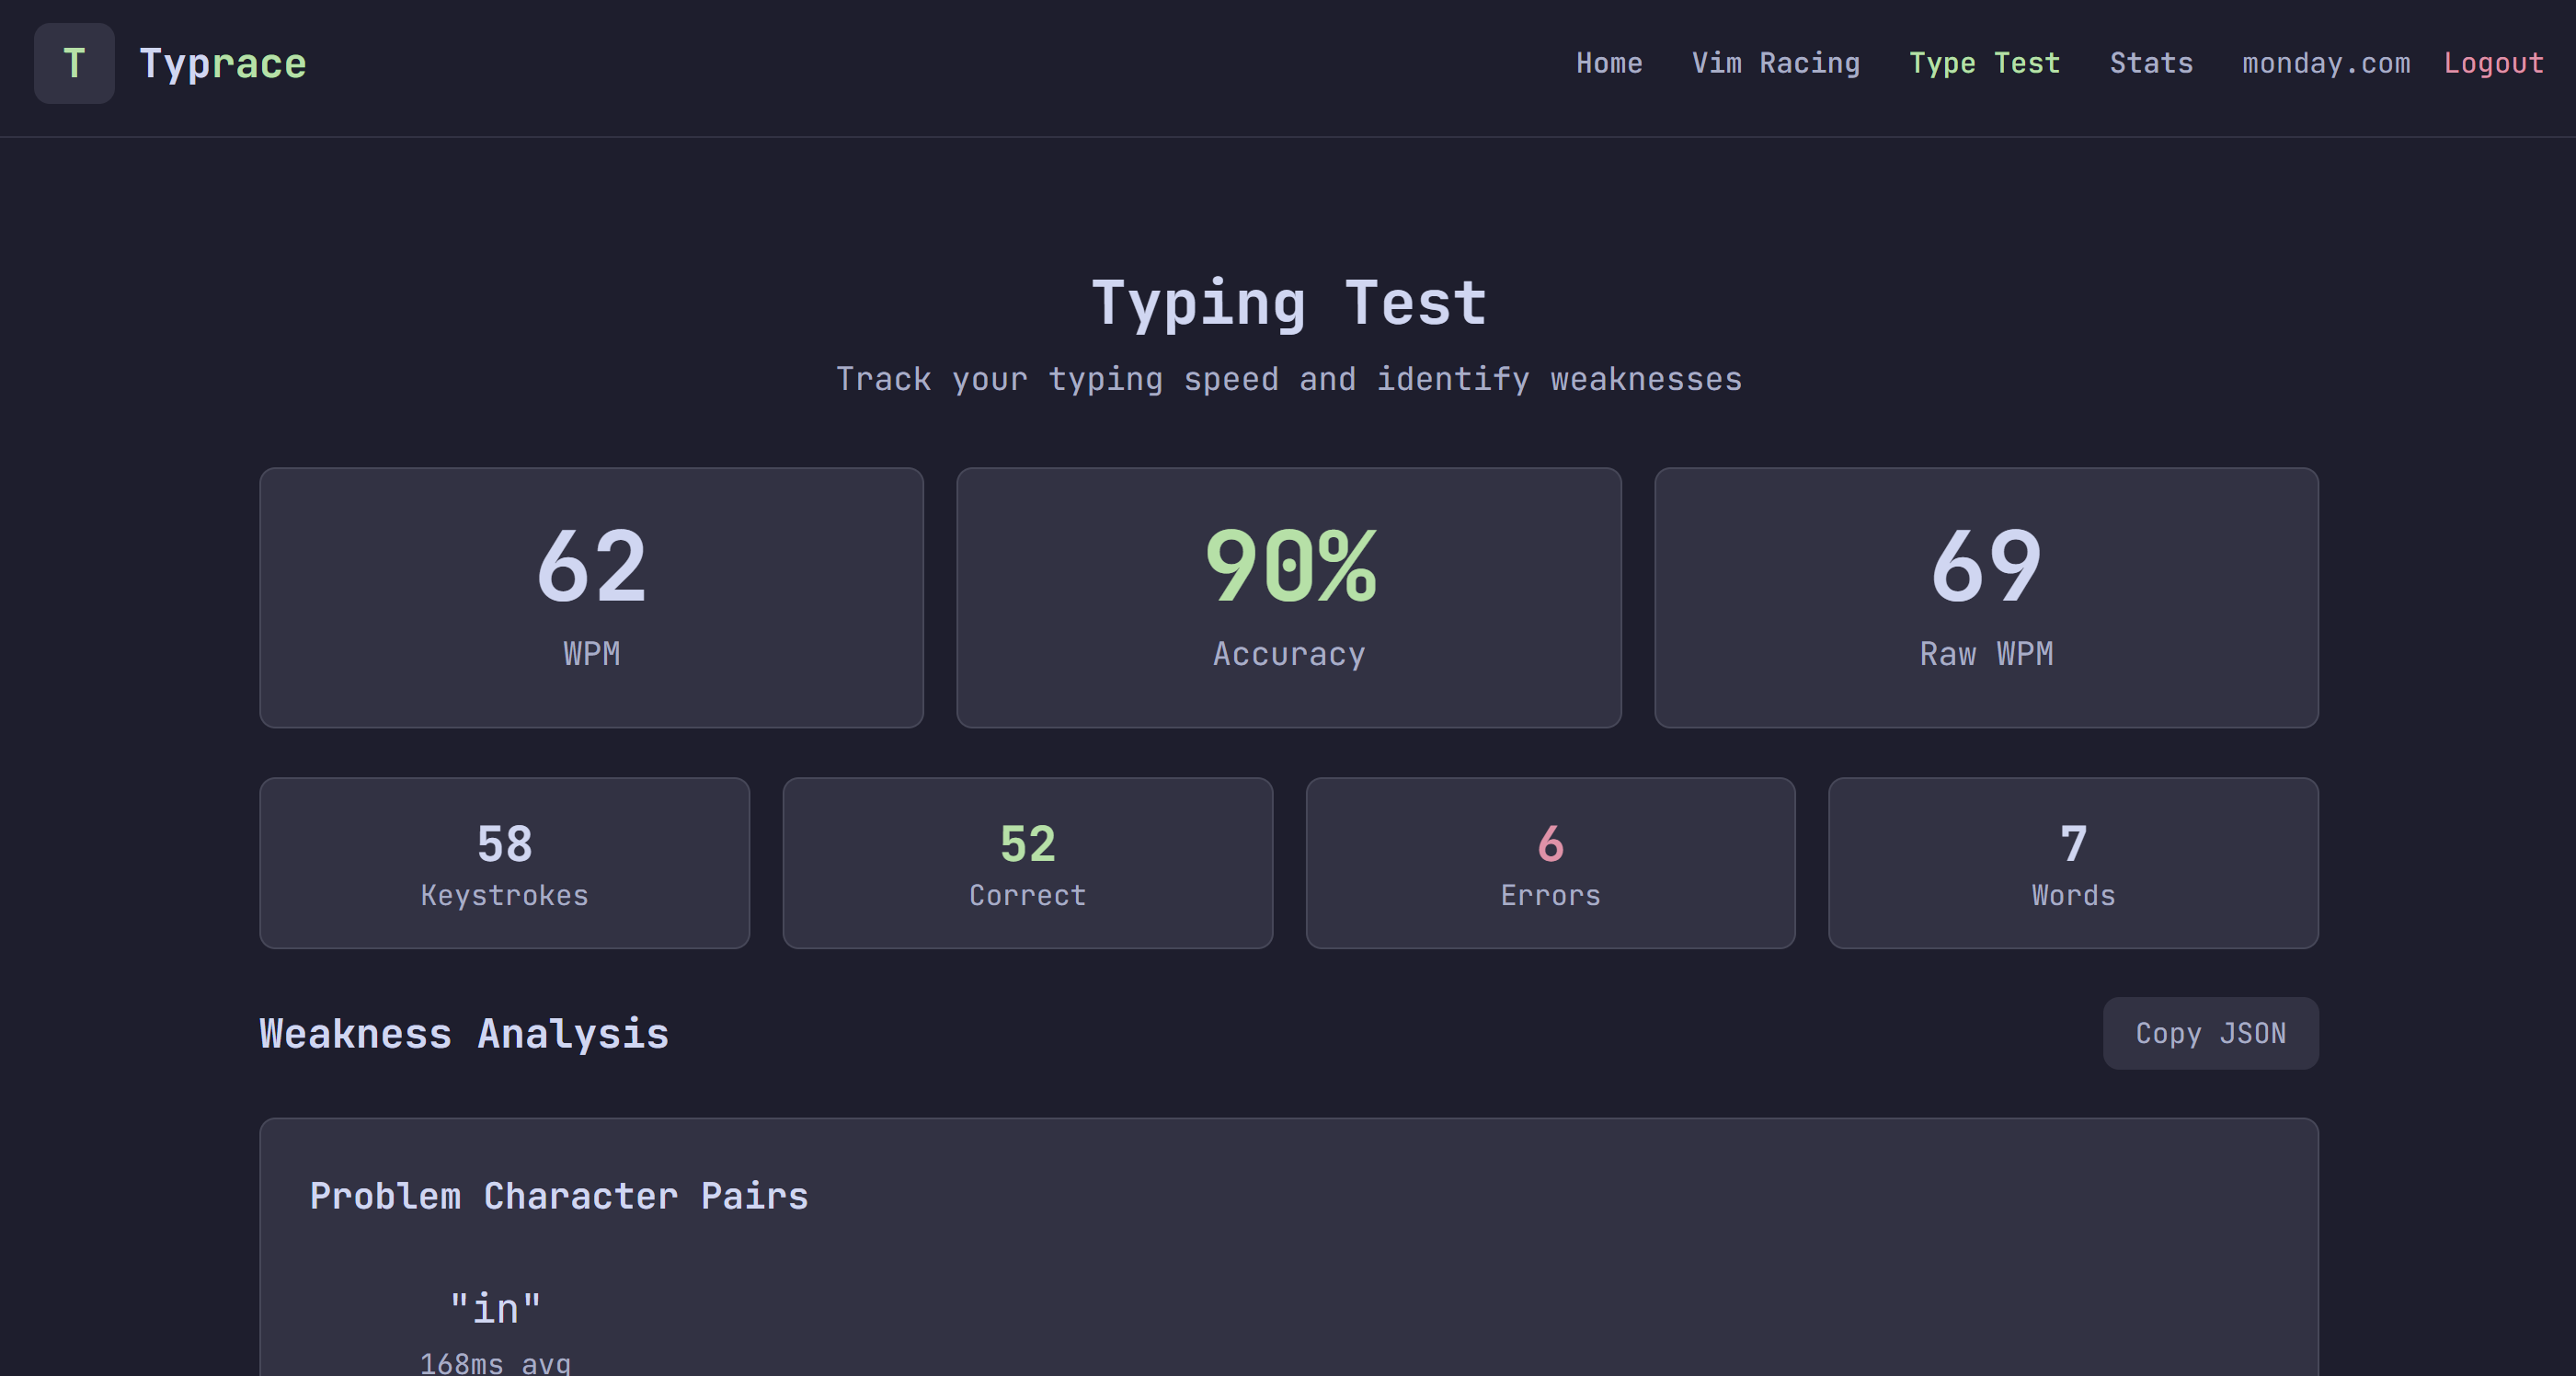The height and width of the screenshot is (1376, 2576).
Task: Click the Weakness Analysis heading
Action: tap(464, 1034)
